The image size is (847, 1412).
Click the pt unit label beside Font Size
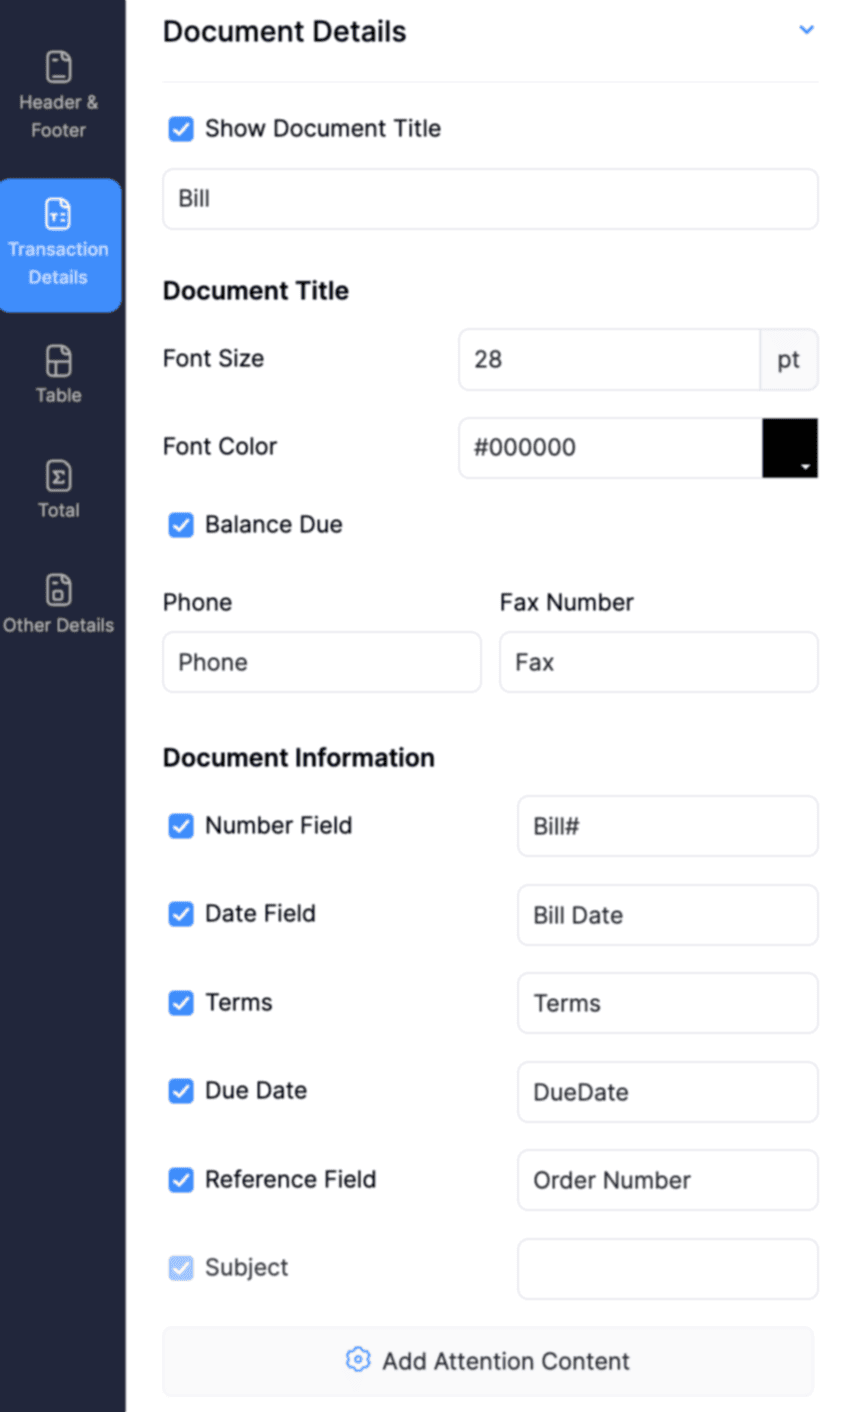(x=789, y=360)
